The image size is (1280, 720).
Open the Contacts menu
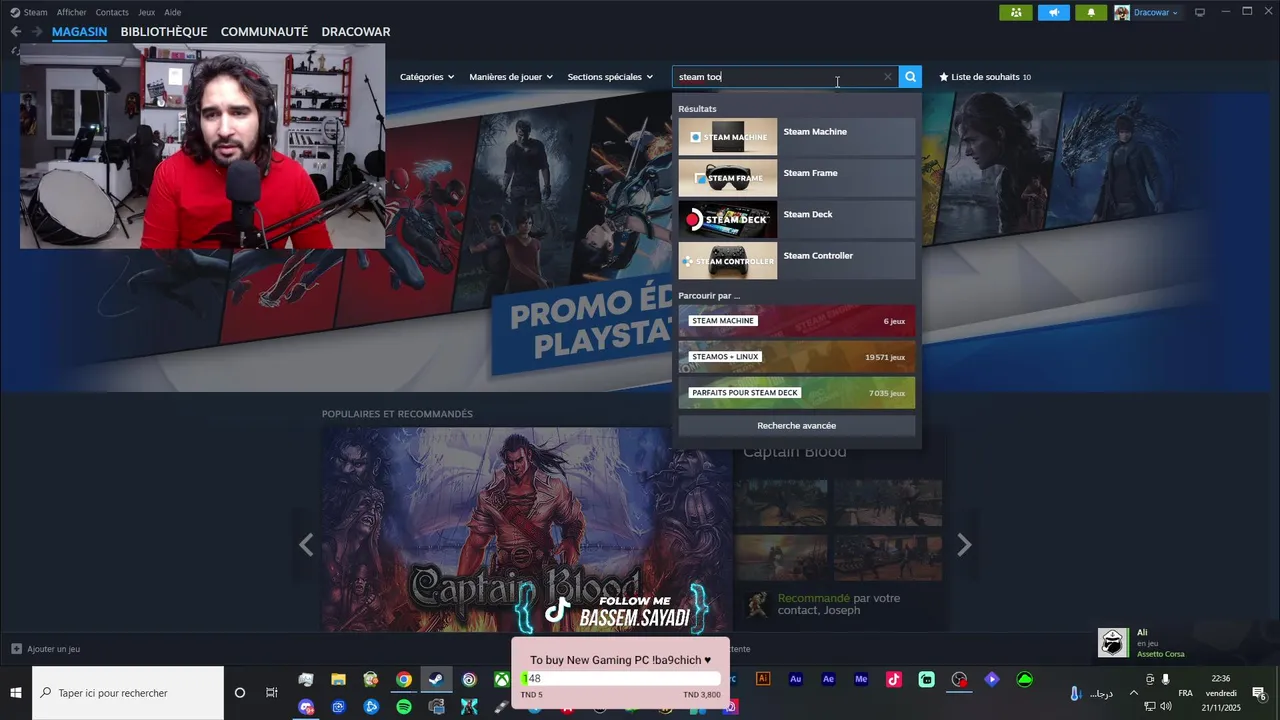tap(112, 12)
